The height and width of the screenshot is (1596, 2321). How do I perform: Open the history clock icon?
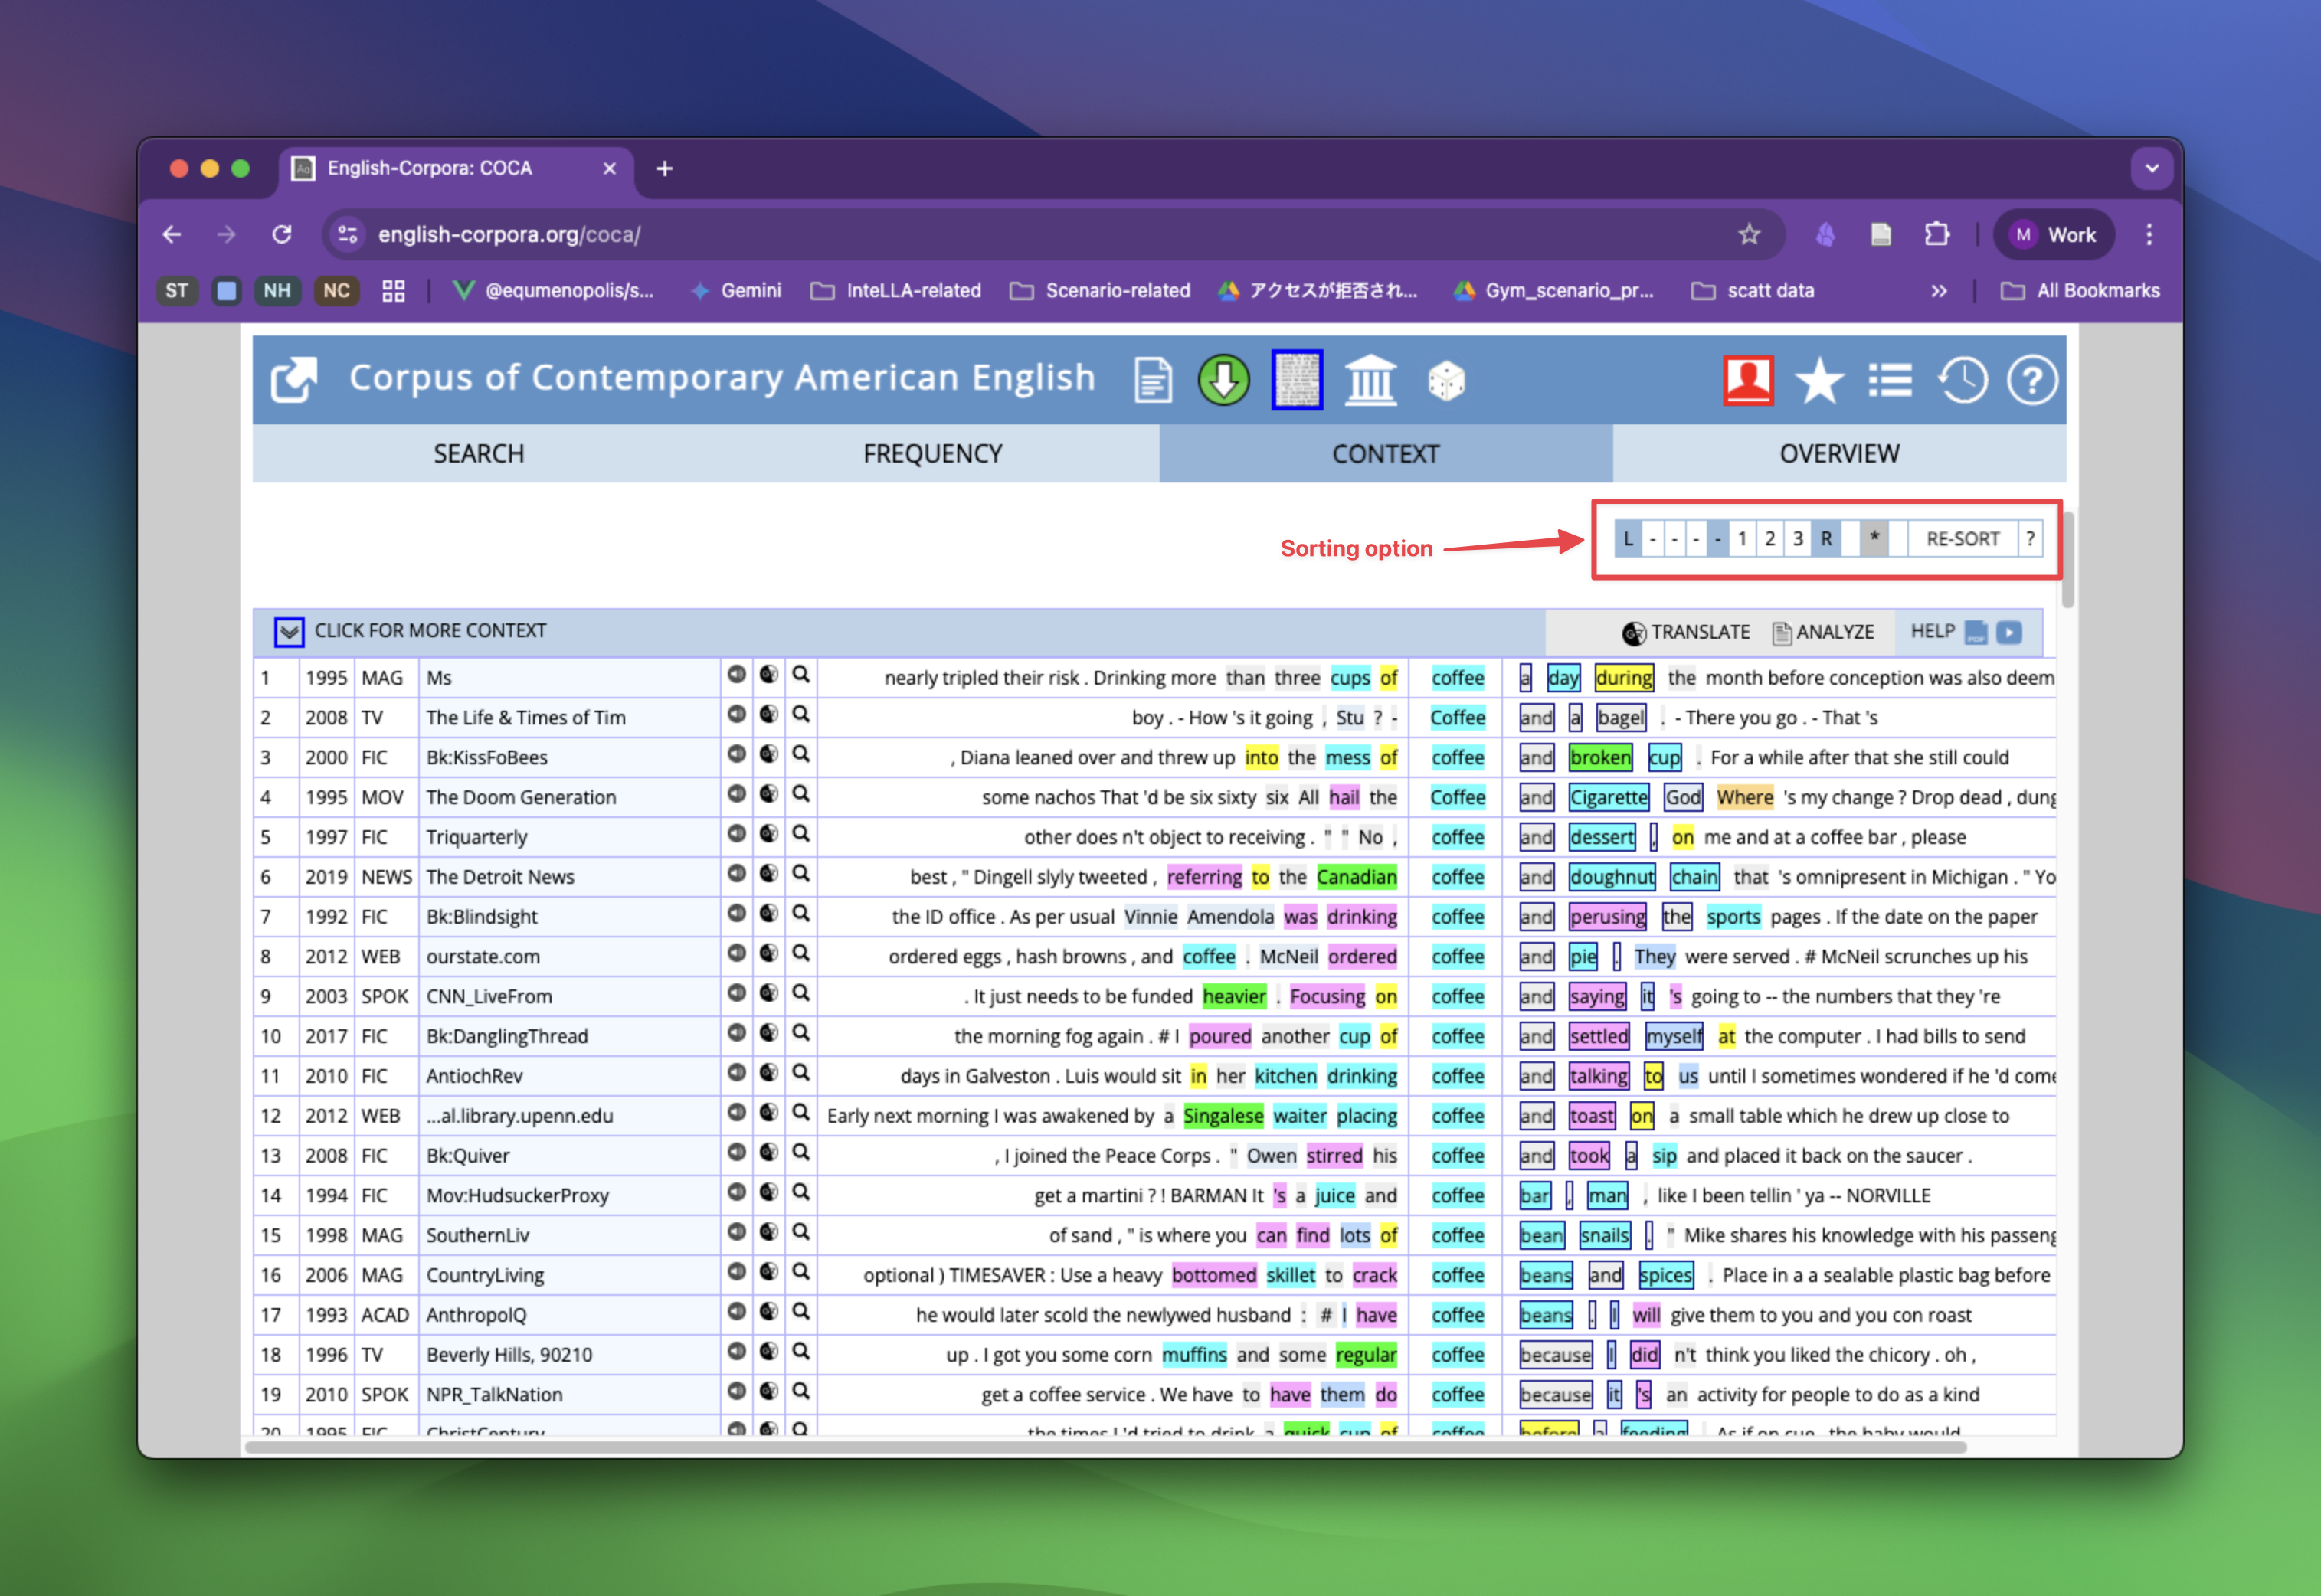(1962, 380)
